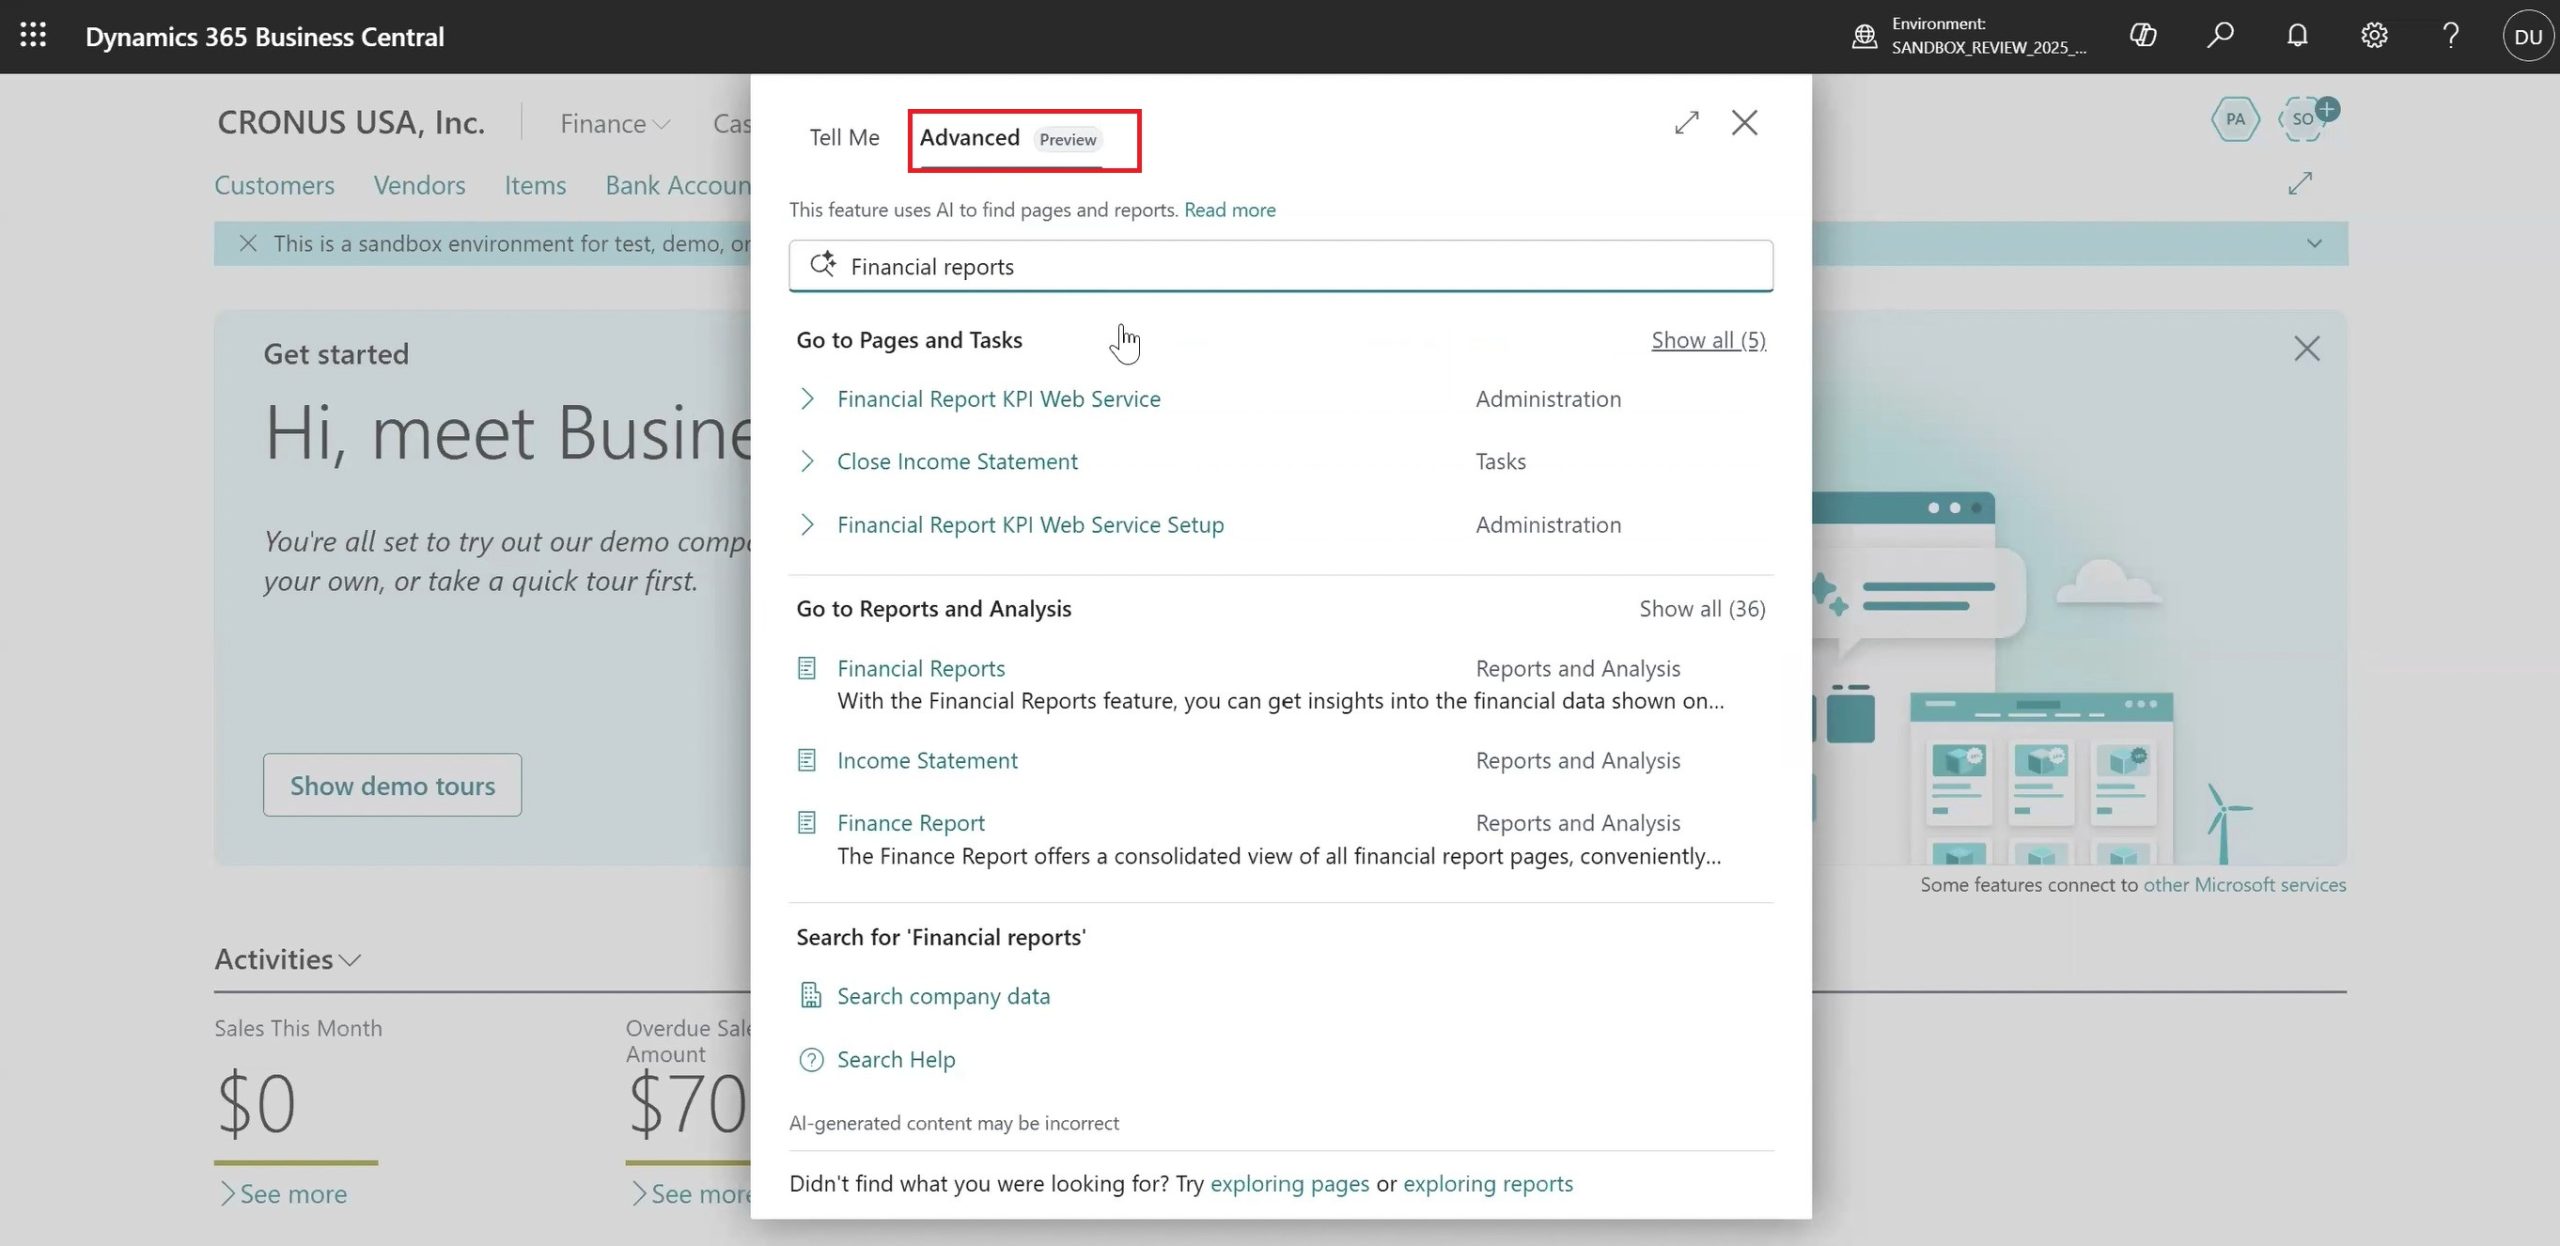2560x1246 pixels.
Task: Expand the Tell Me dialog to full size
Action: click(1687, 123)
